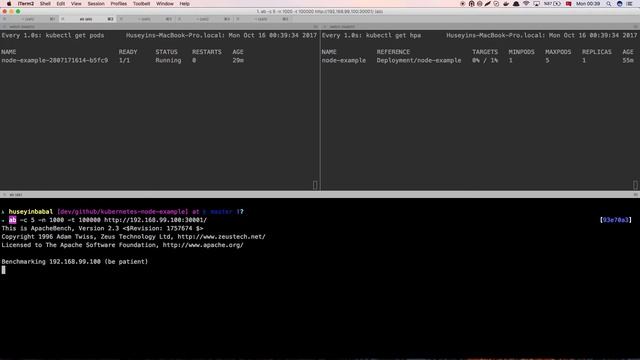
Task: Select the active ab tab ⌘2
Action: 88,19
